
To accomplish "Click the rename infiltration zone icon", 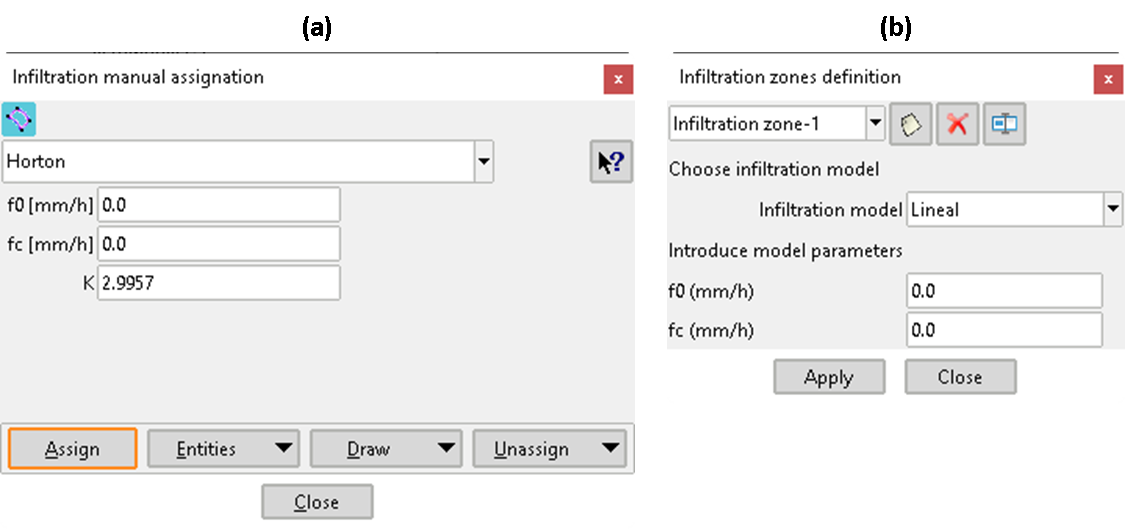I will click(1004, 124).
